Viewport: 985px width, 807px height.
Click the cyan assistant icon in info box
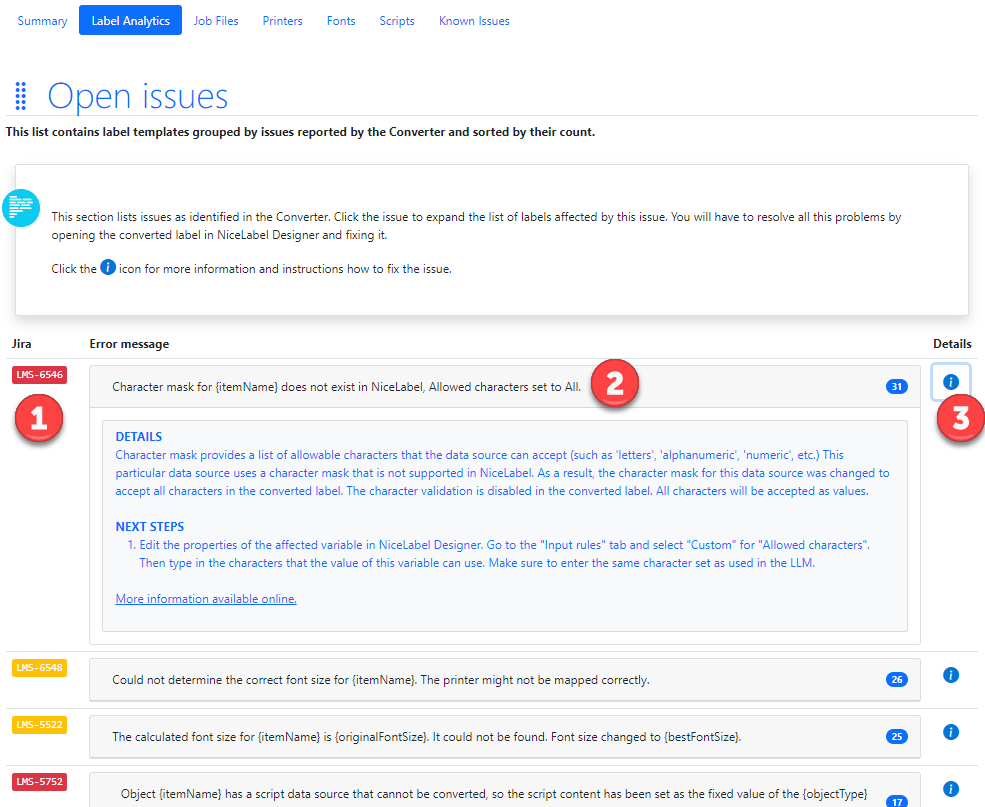pos(21,208)
